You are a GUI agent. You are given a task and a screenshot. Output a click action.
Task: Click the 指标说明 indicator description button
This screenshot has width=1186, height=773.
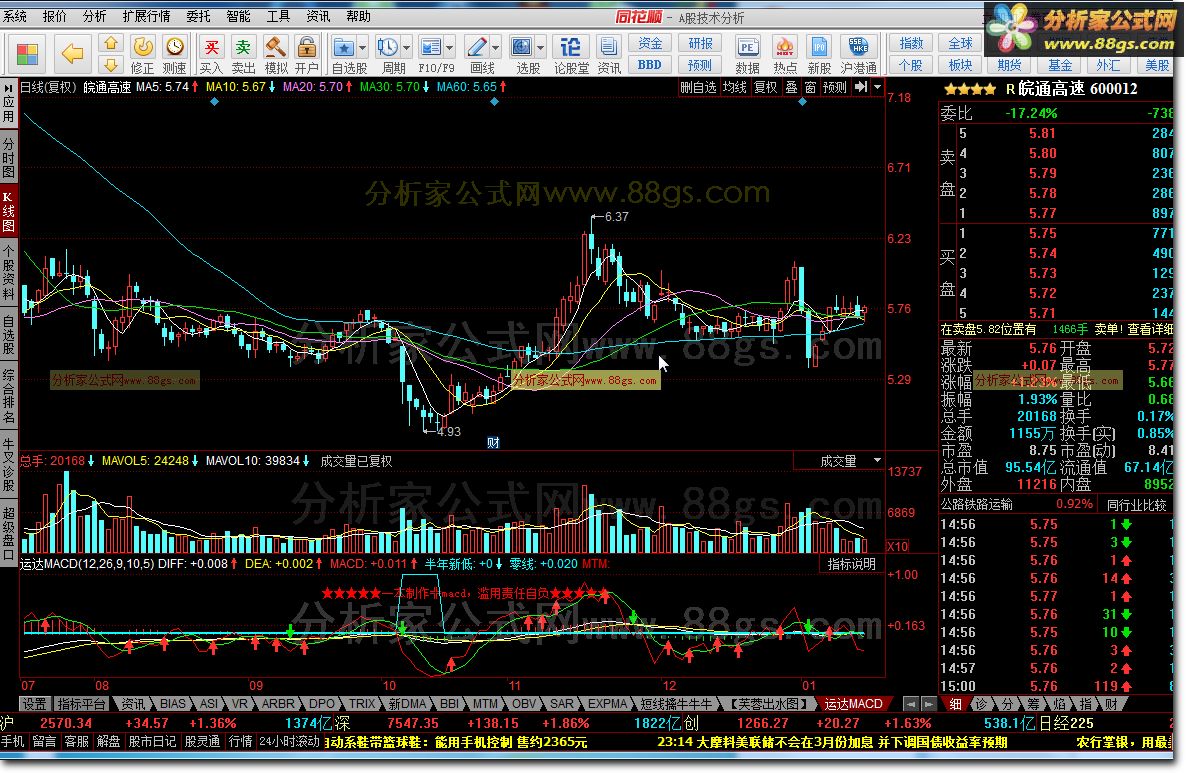click(851, 564)
